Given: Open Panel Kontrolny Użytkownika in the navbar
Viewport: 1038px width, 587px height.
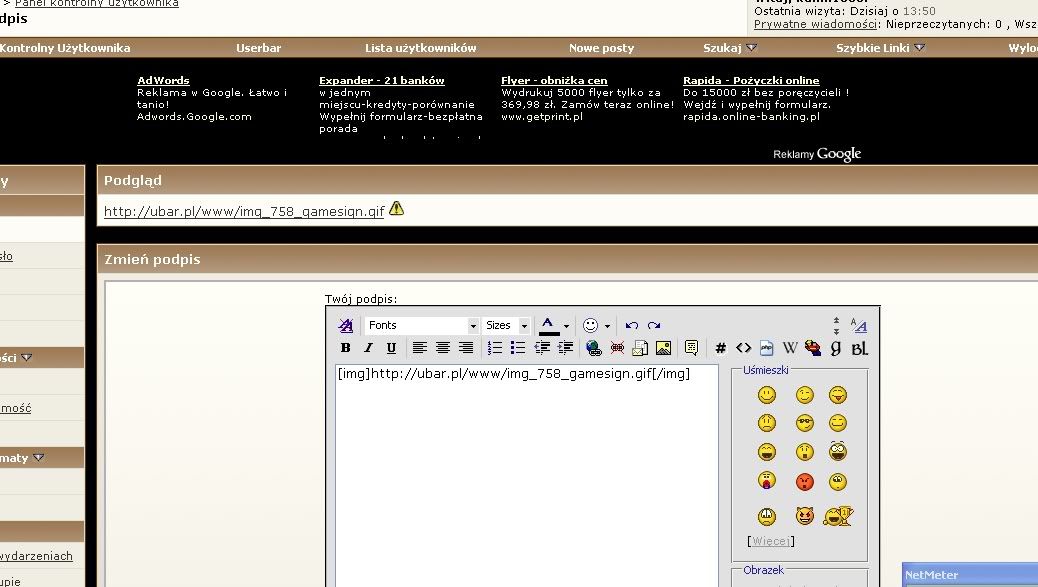Looking at the screenshot, I should [65, 48].
